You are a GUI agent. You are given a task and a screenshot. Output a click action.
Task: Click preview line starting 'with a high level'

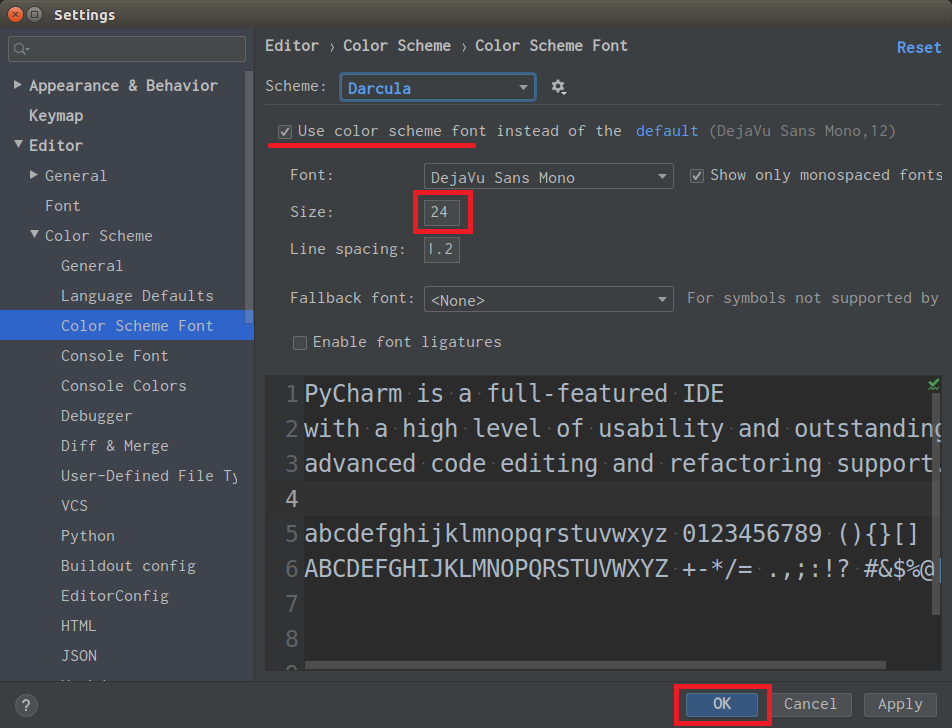[x=622, y=429]
